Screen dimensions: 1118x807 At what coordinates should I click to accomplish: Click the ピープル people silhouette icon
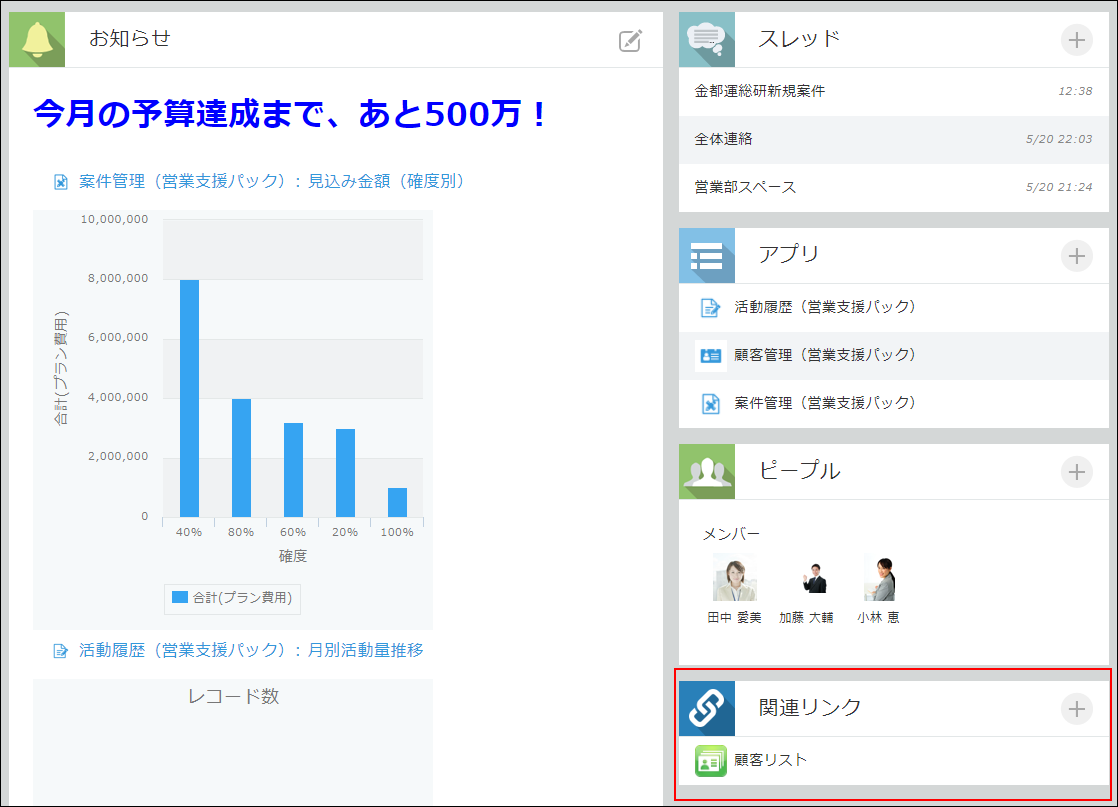tap(706, 470)
